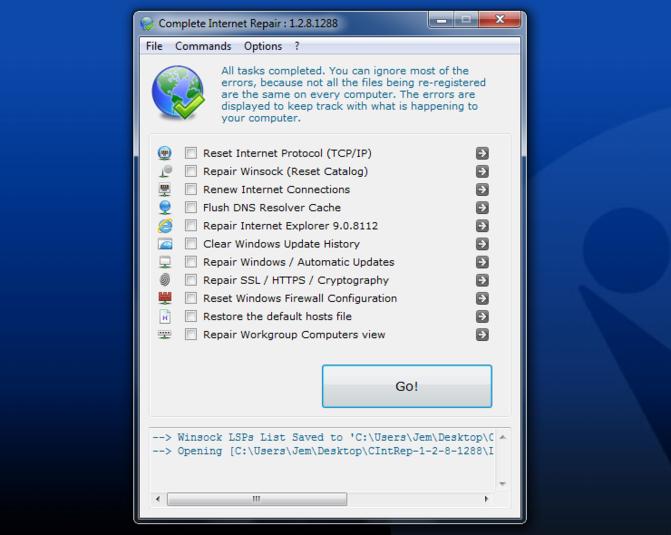This screenshot has width=671, height=535.
Task: Click the workgroup computers icon
Action: coord(165,334)
